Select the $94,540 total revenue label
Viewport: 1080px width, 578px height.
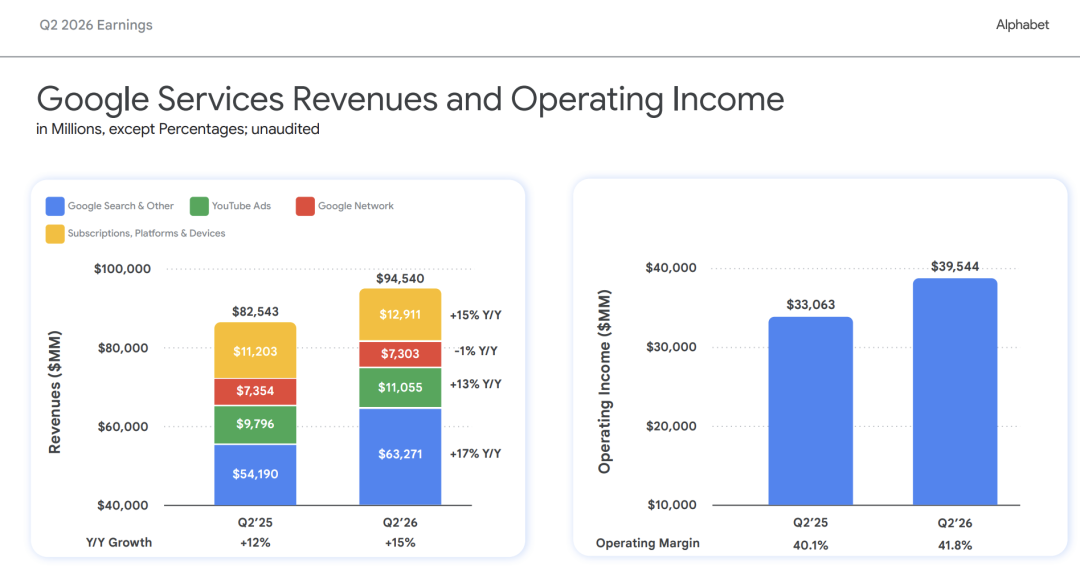400,278
